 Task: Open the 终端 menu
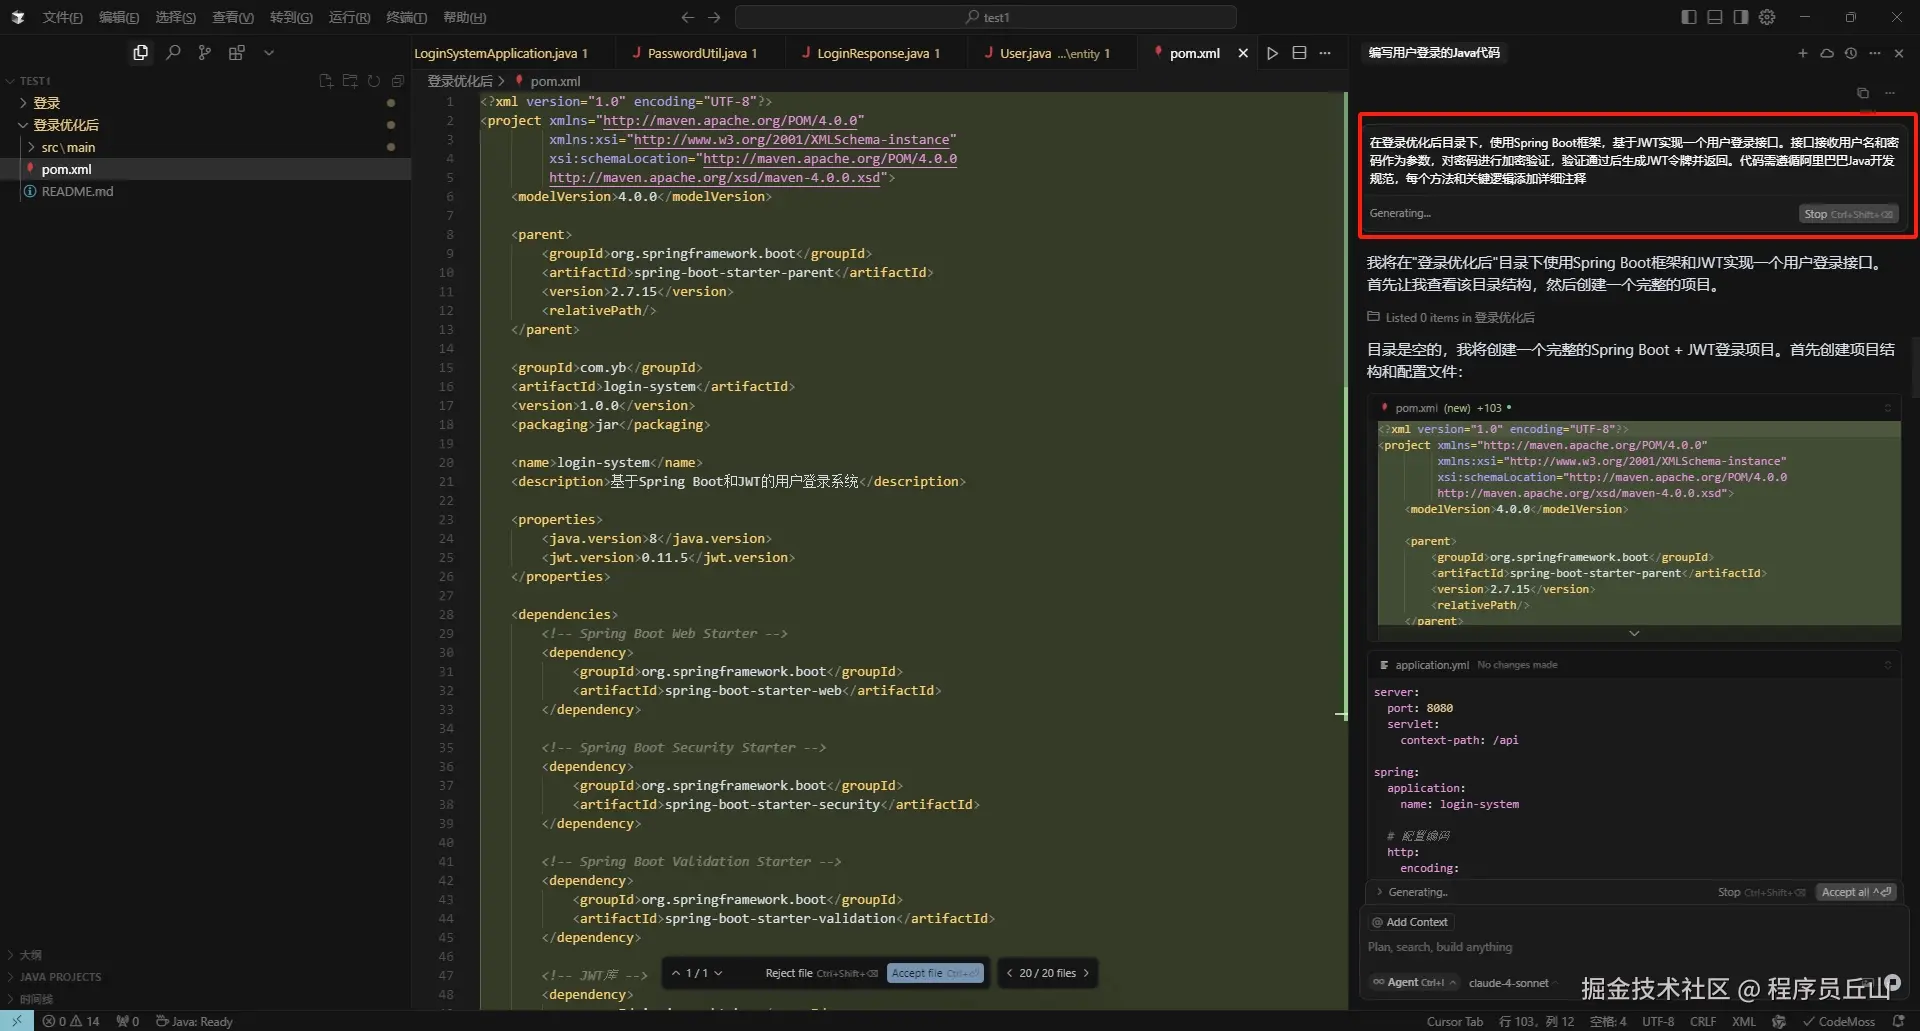click(407, 17)
